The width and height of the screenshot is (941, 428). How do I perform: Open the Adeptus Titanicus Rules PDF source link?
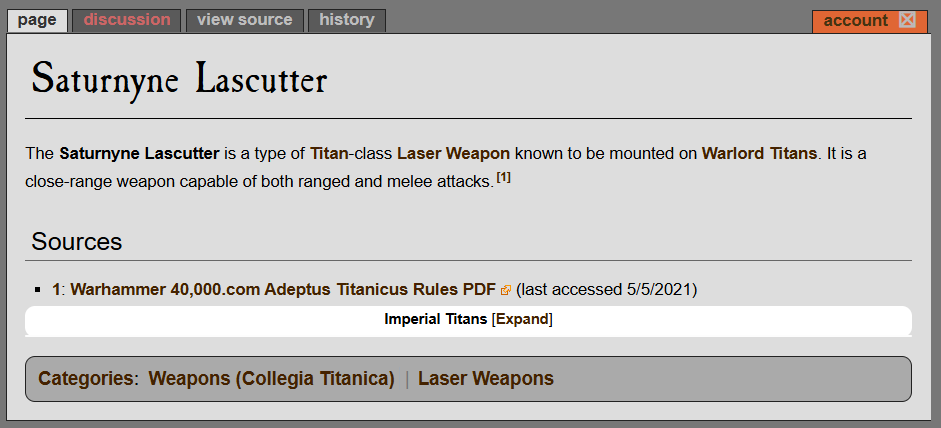pyautogui.click(x=283, y=290)
